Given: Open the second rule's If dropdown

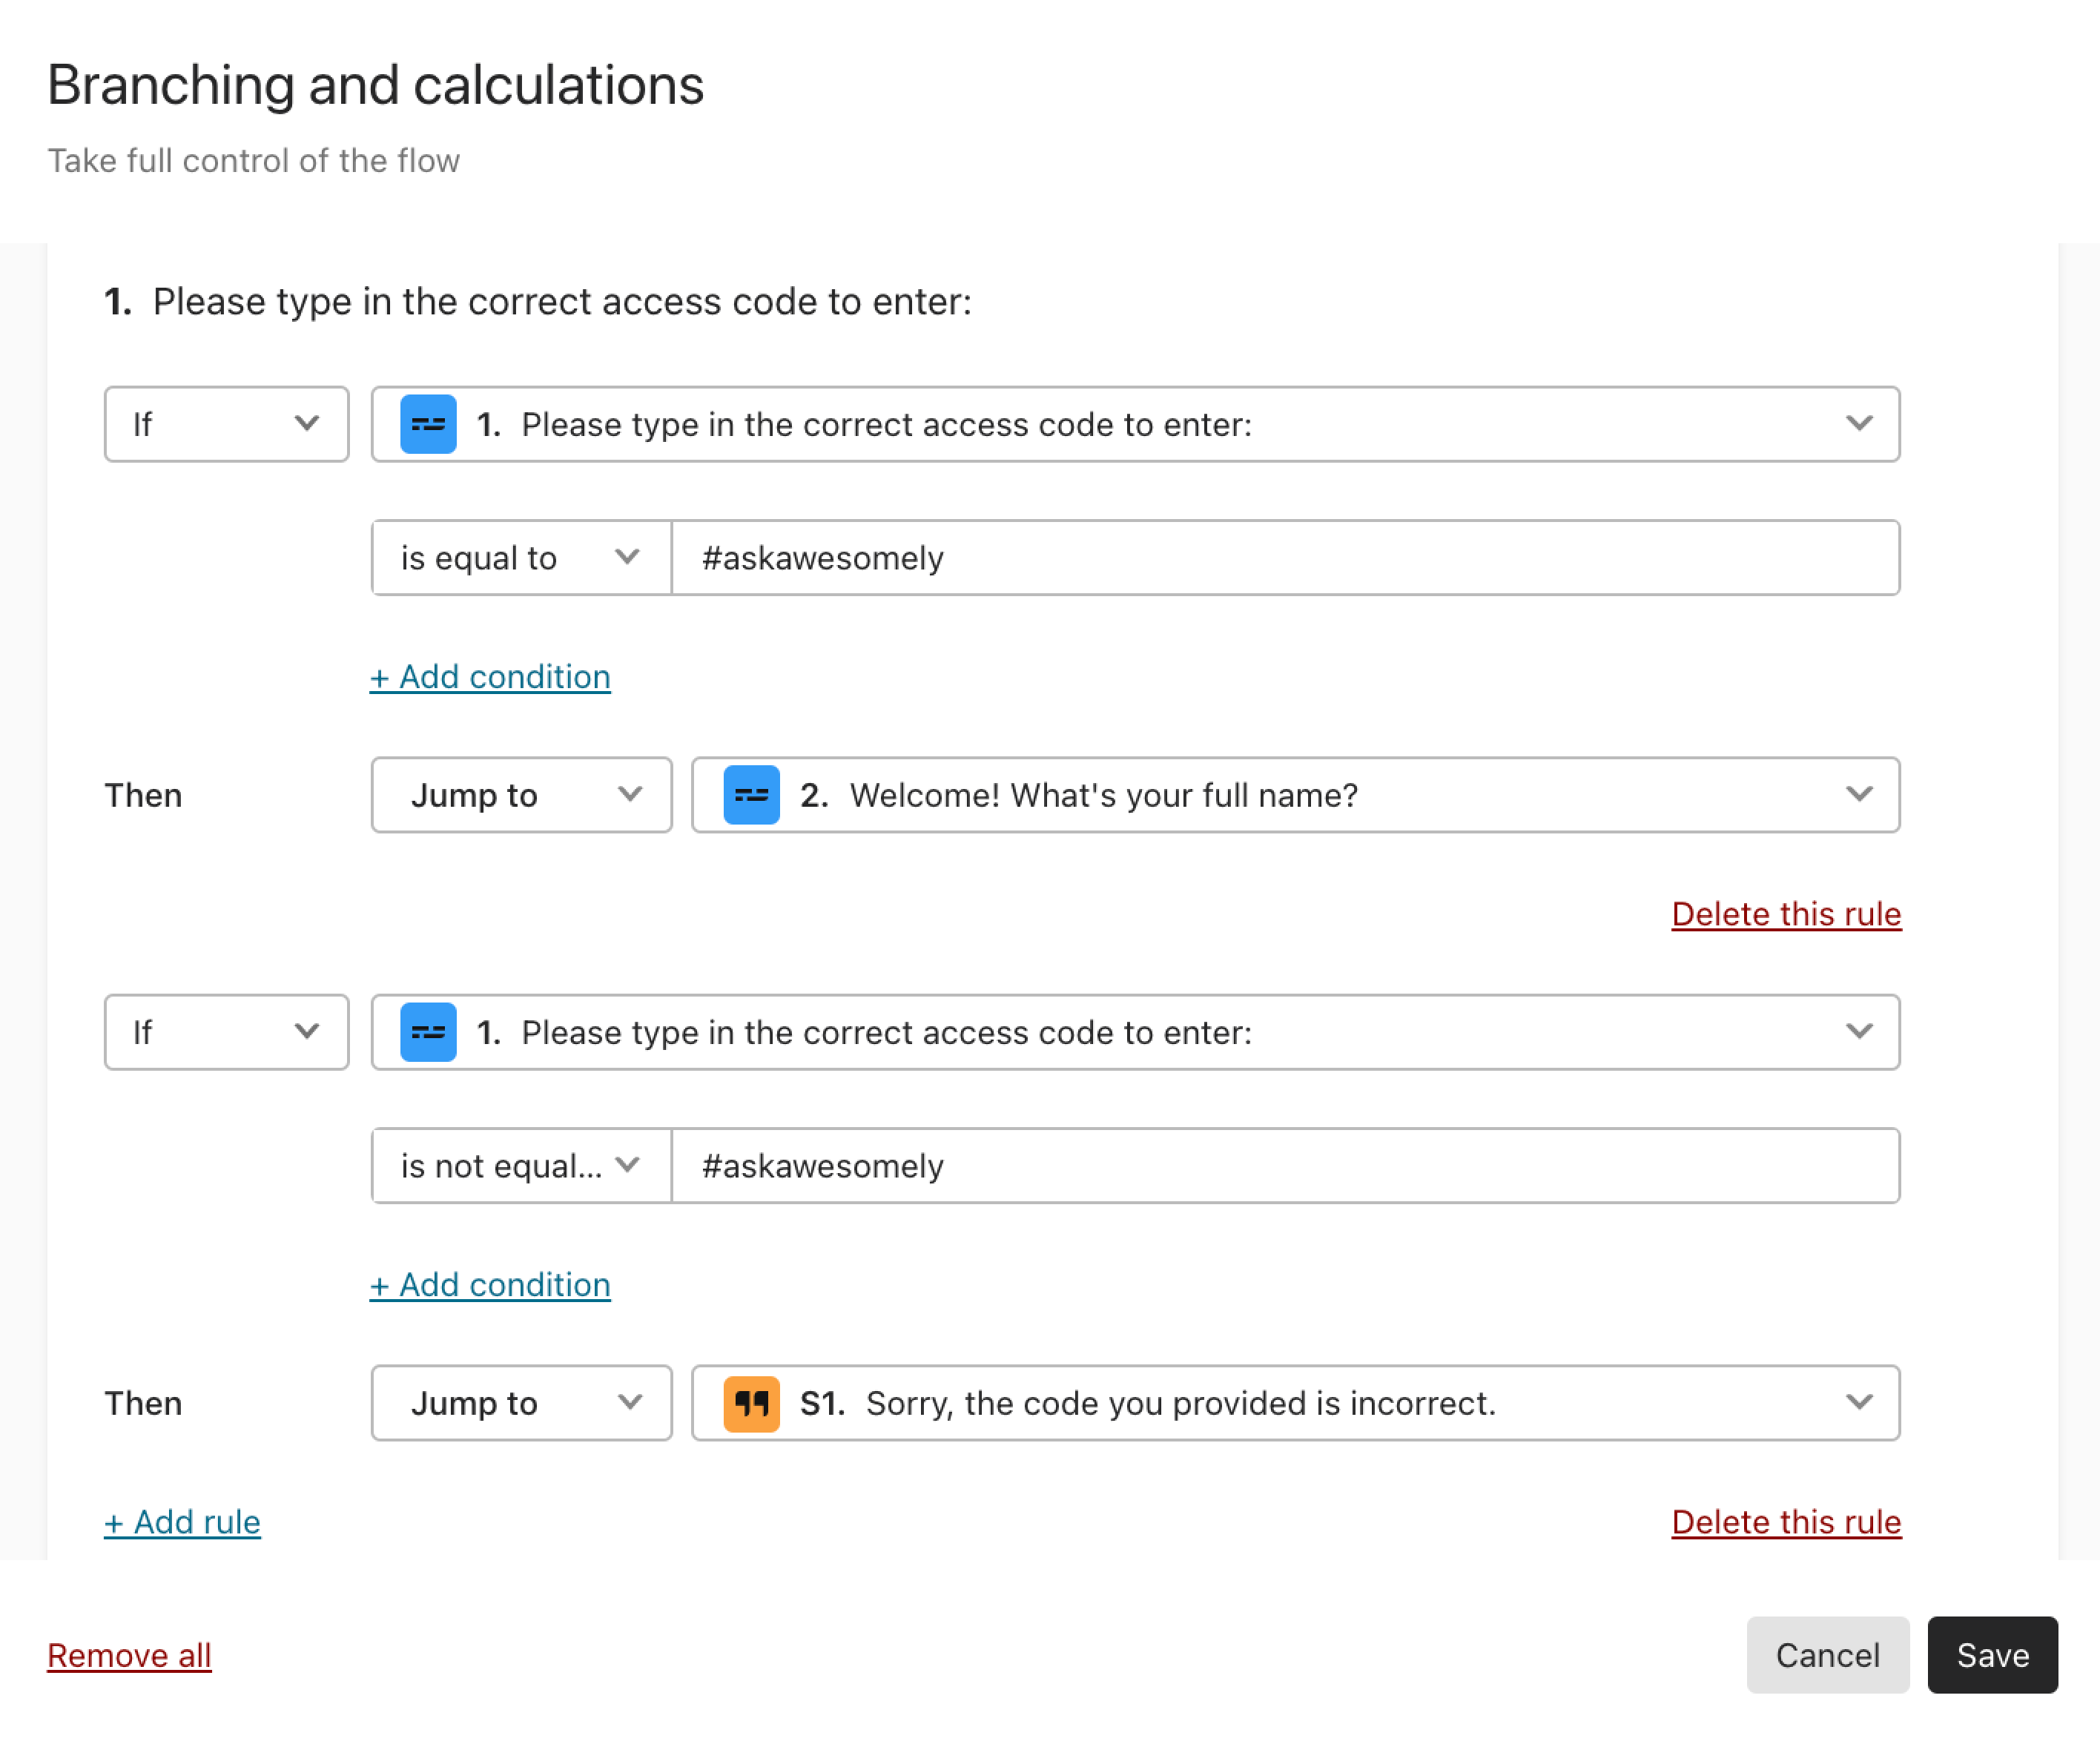Looking at the screenshot, I should click(x=226, y=1032).
